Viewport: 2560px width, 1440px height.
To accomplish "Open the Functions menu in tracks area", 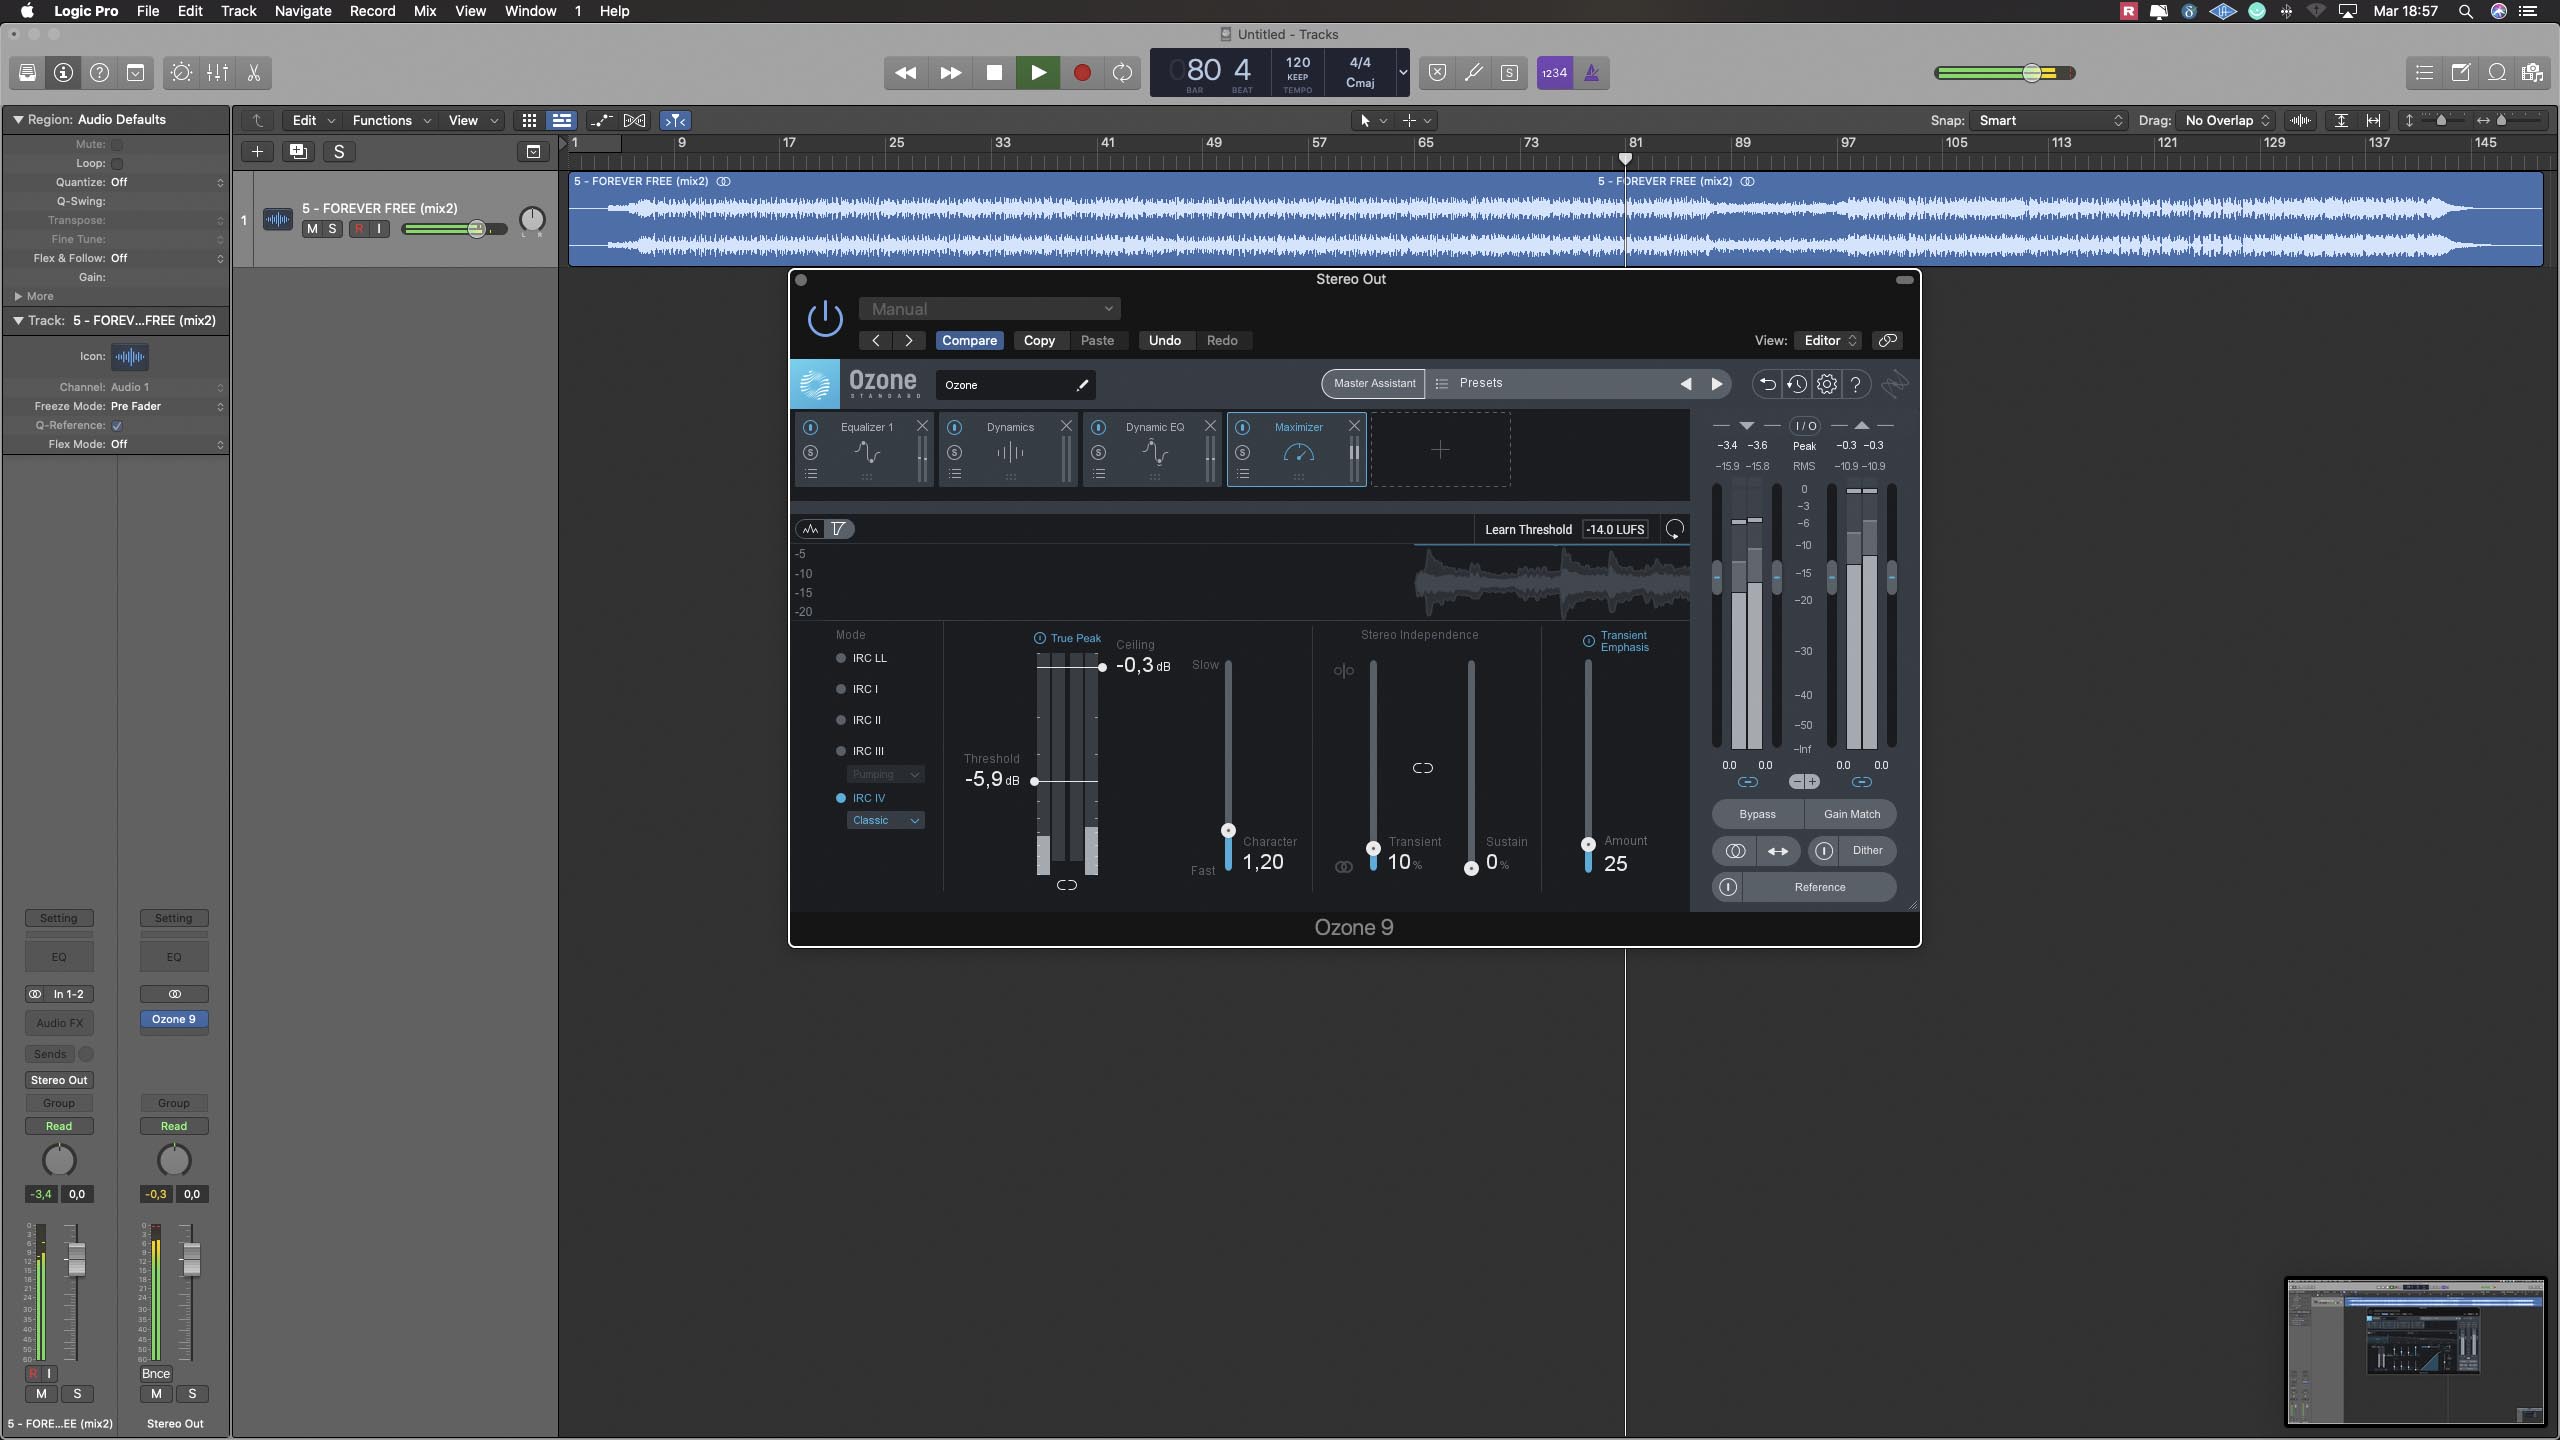I will click(x=390, y=120).
